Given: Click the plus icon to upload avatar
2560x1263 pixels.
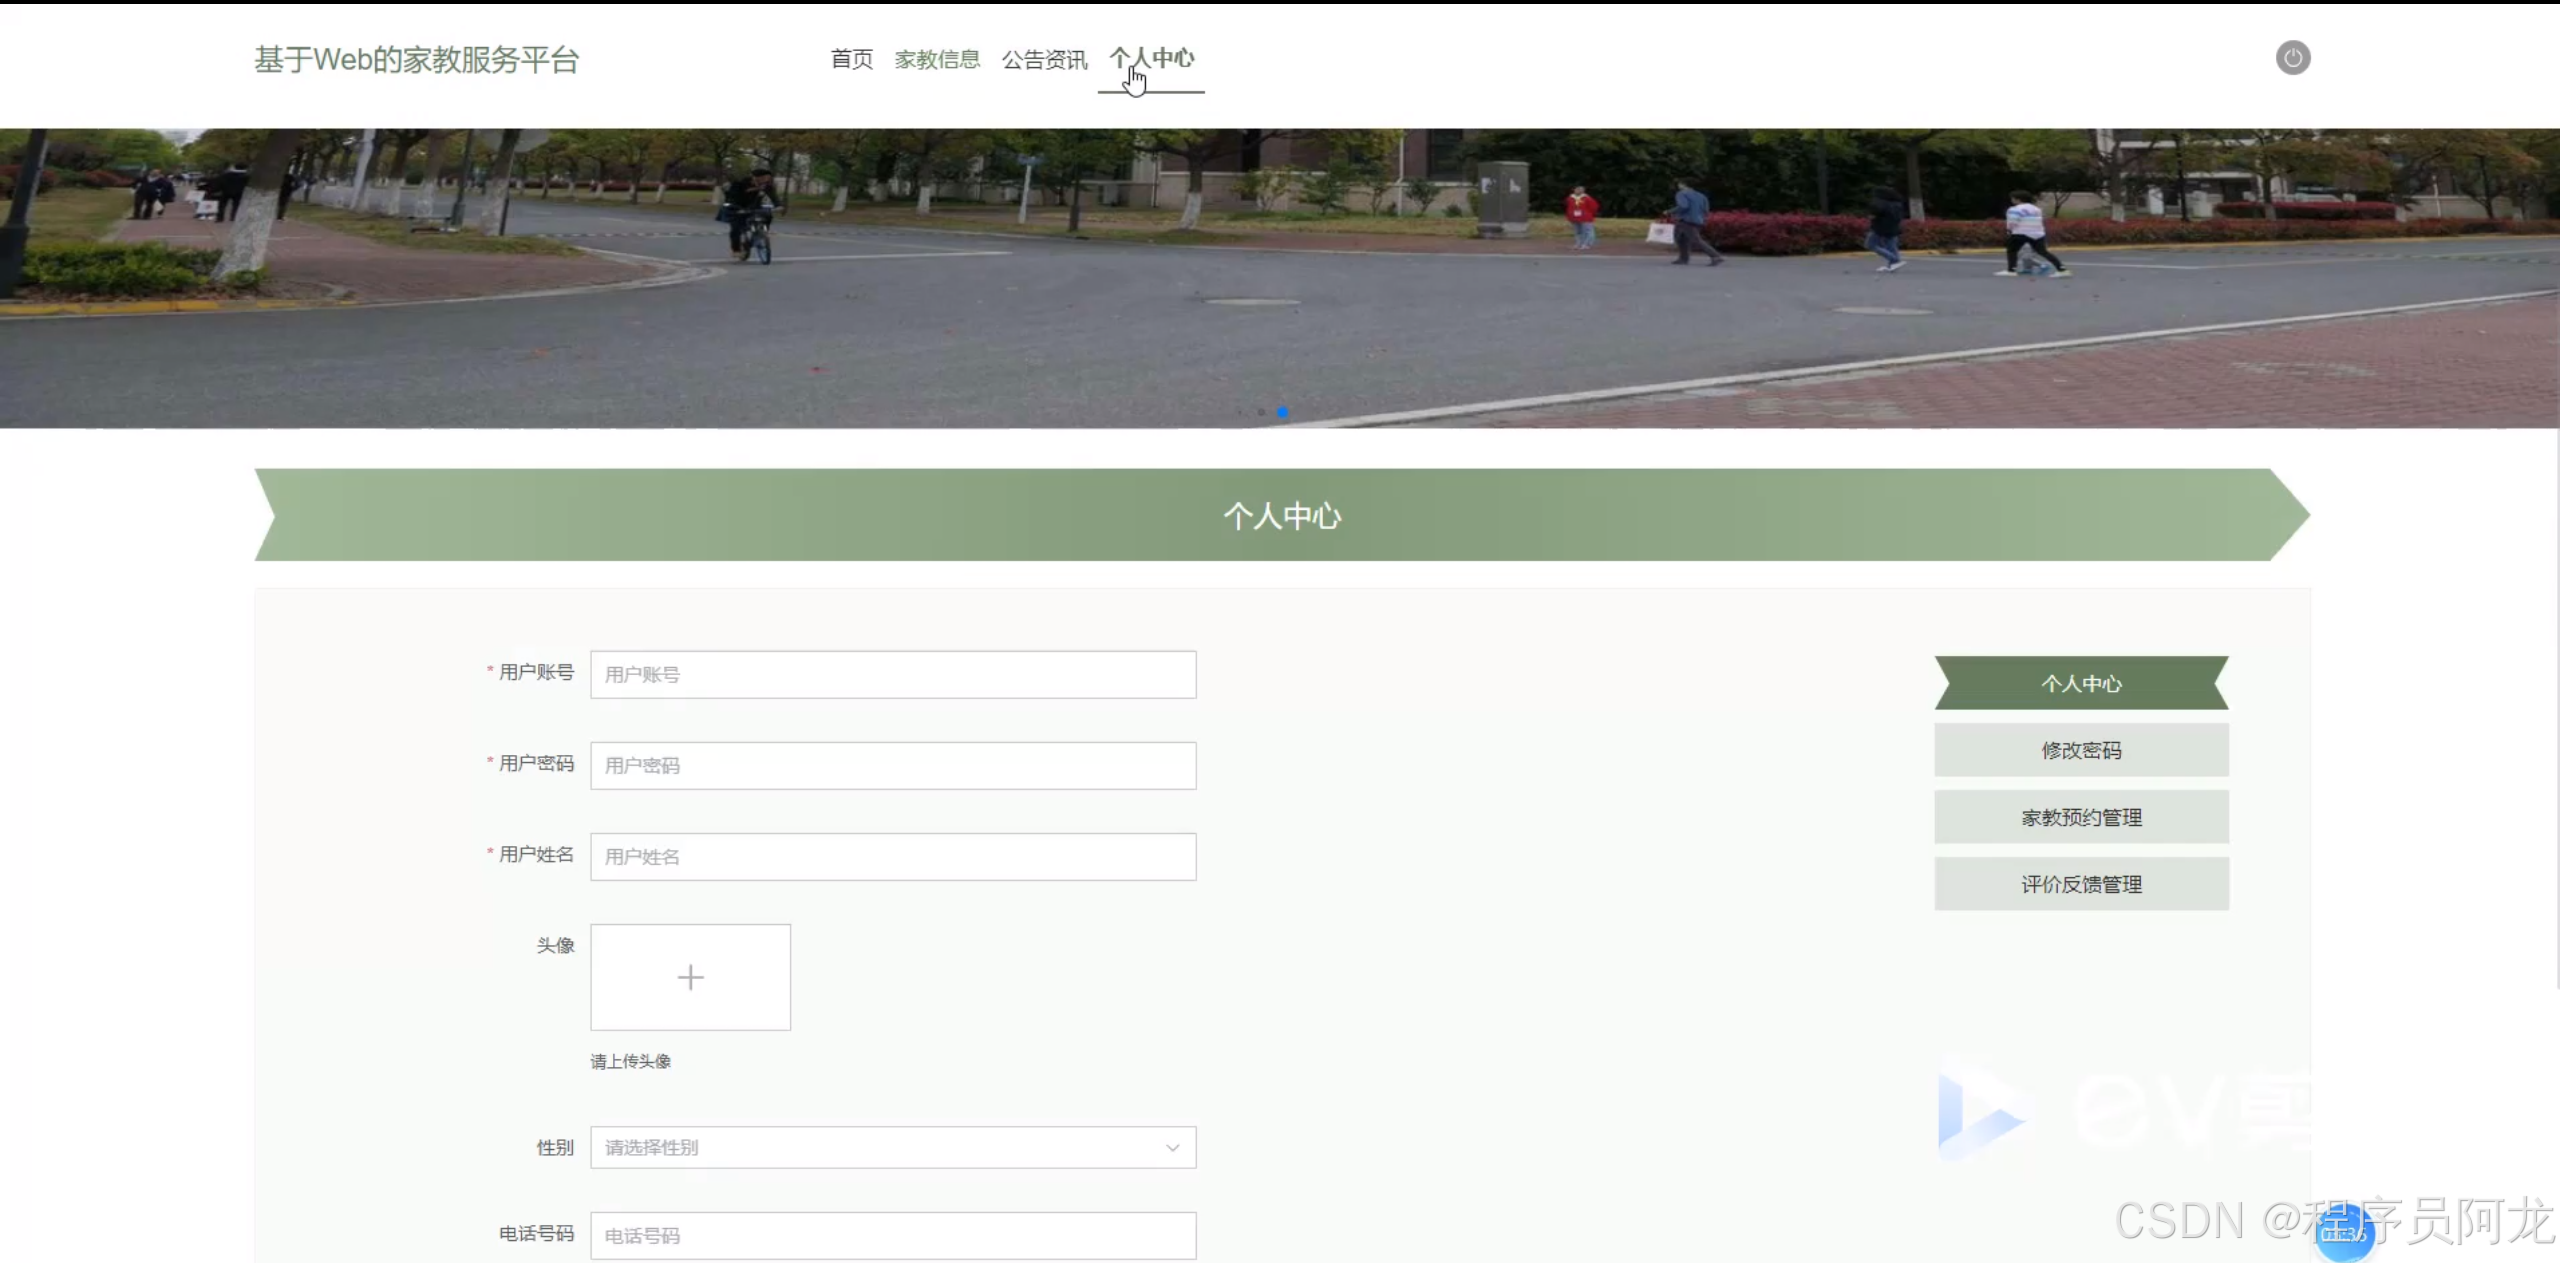Looking at the screenshot, I should click(x=690, y=977).
